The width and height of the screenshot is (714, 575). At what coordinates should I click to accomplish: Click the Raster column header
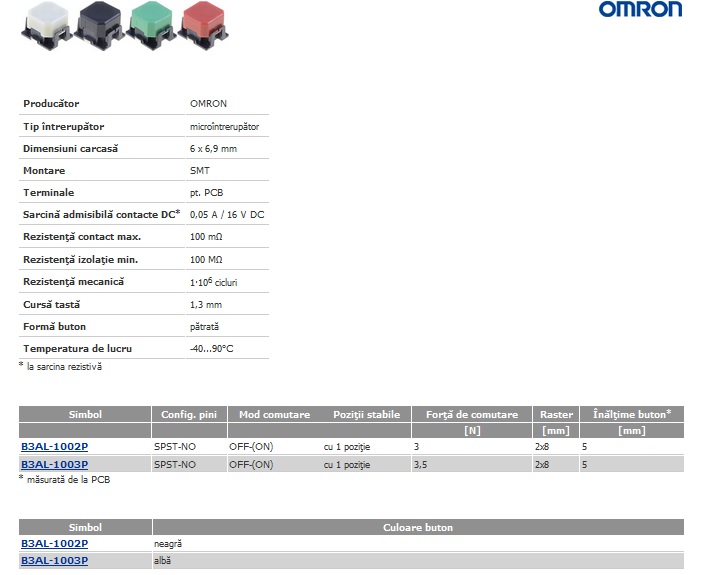pyautogui.click(x=556, y=414)
